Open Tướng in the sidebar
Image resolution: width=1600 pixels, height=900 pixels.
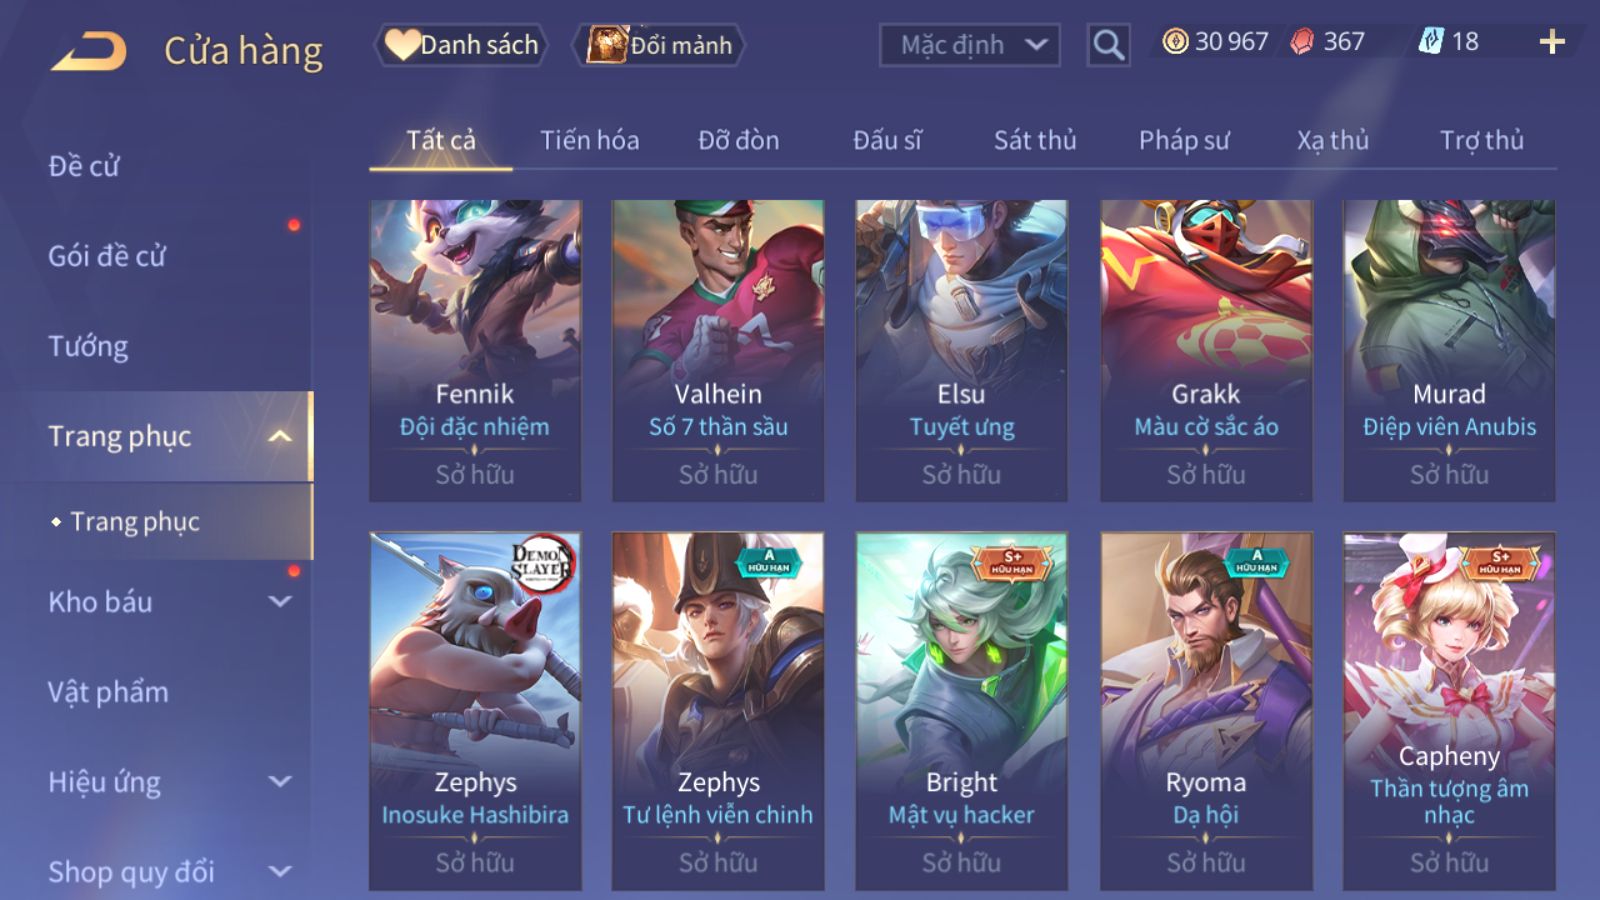tap(88, 346)
